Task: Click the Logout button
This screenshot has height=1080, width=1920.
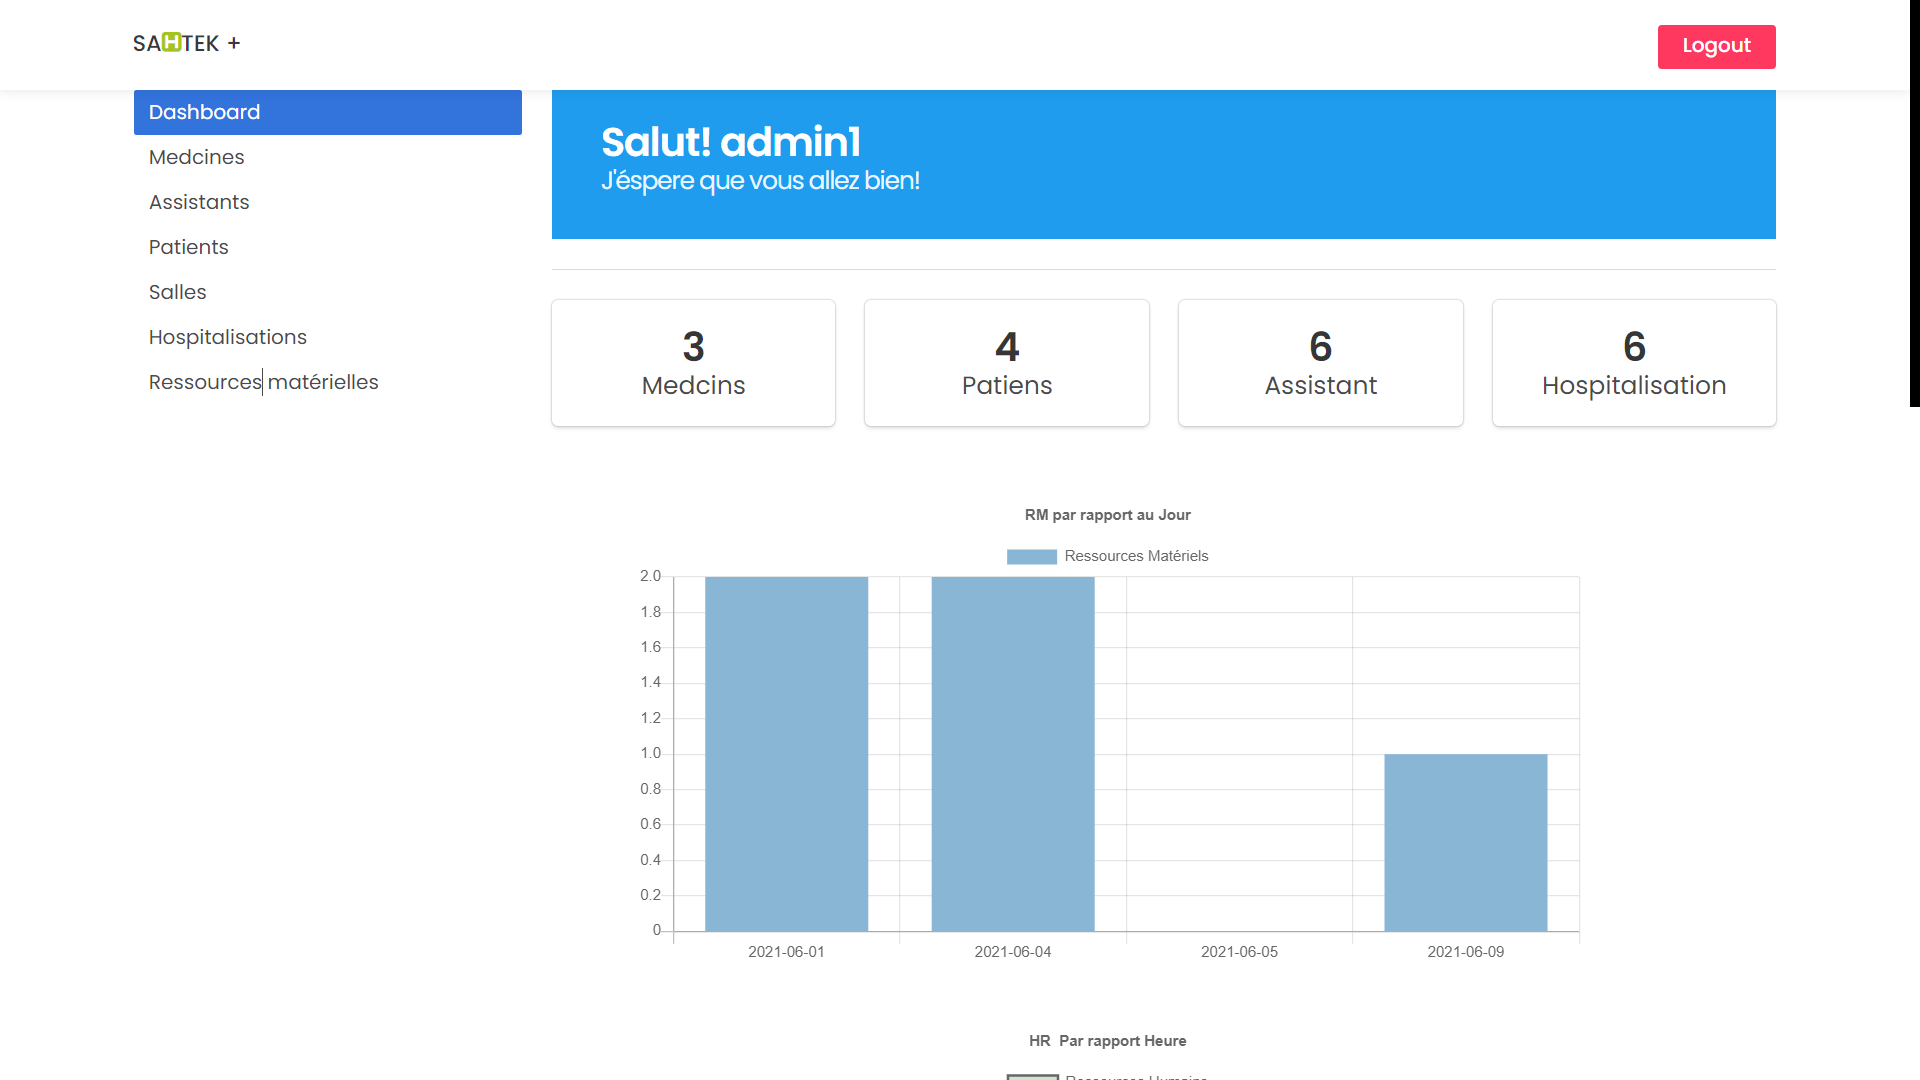Action: click(1716, 46)
